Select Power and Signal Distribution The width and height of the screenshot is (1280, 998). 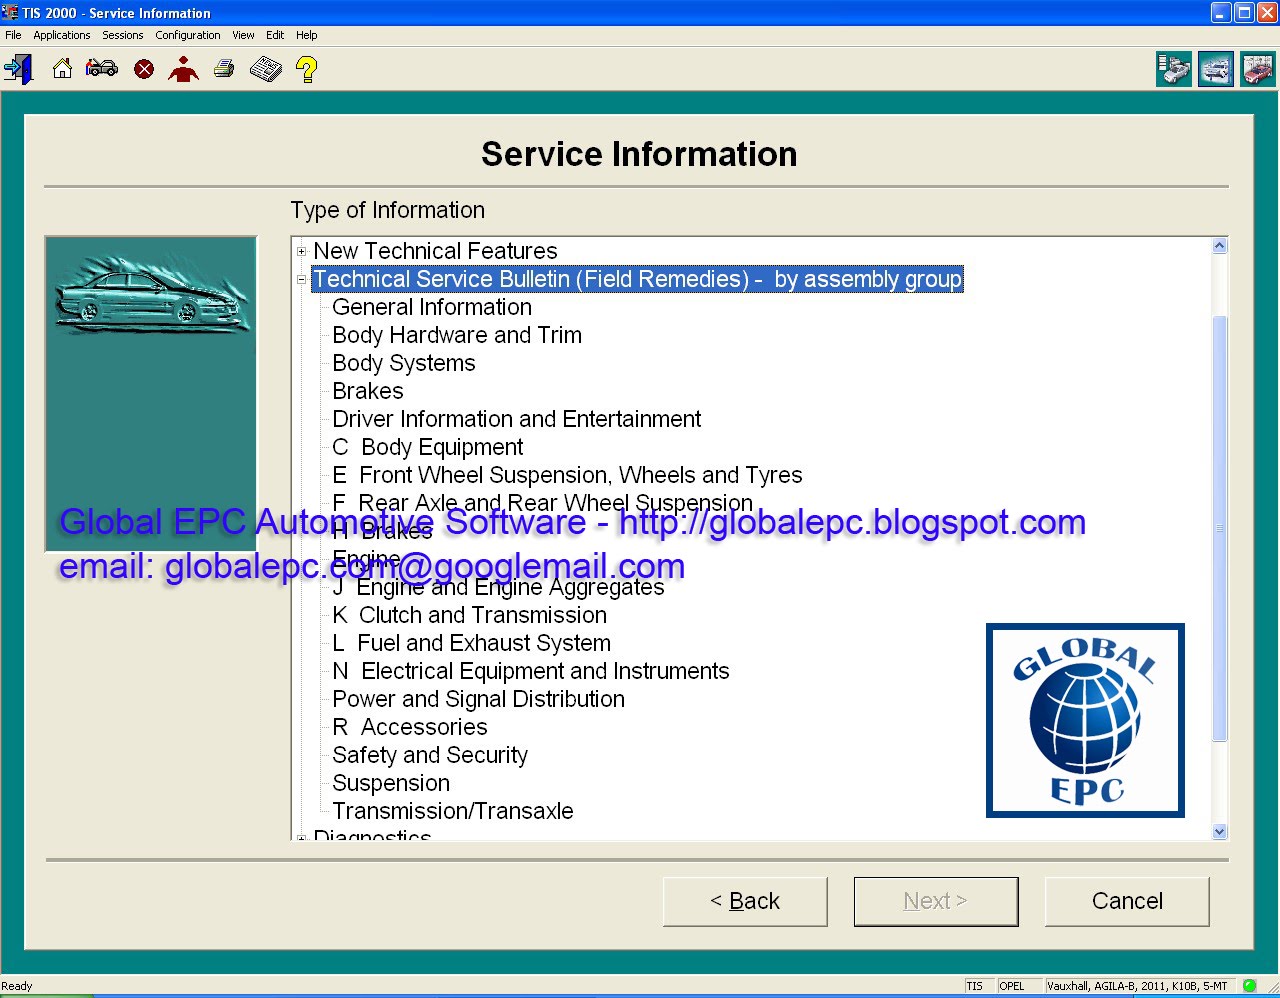(479, 699)
